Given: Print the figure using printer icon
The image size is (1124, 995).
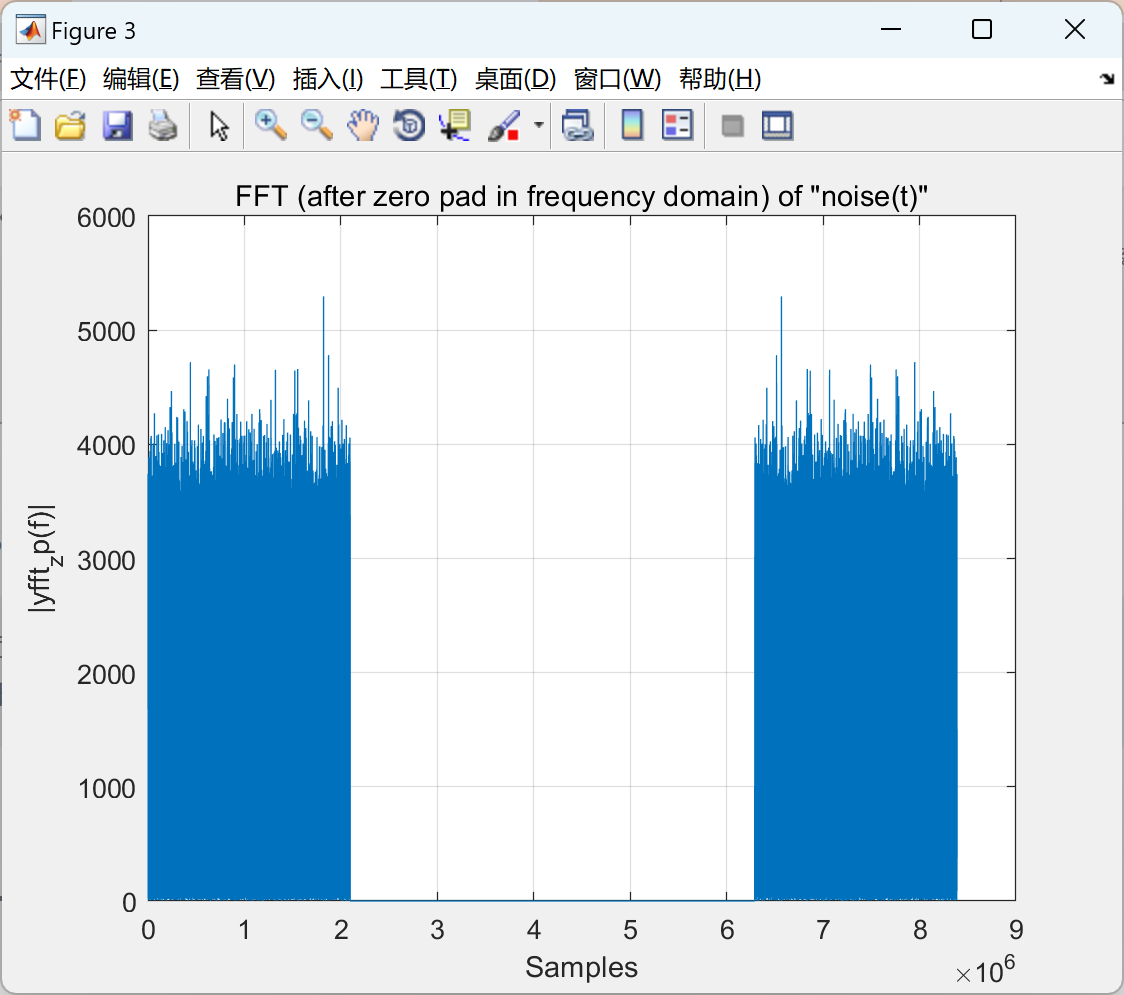Looking at the screenshot, I should (163, 125).
